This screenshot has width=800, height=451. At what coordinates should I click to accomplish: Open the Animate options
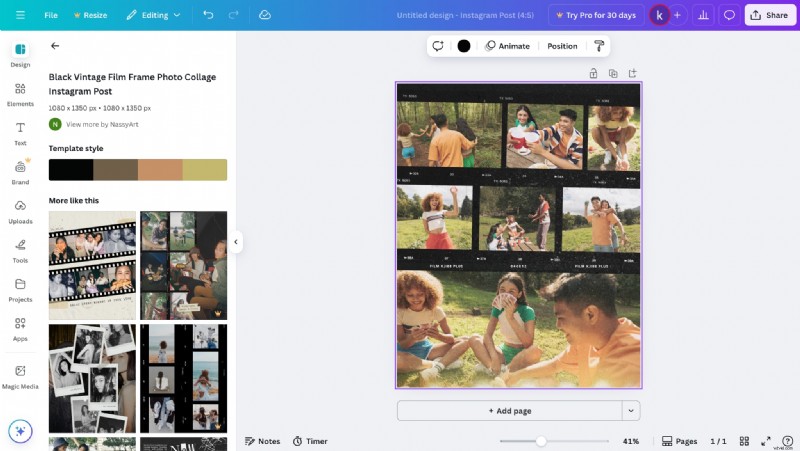(x=508, y=46)
